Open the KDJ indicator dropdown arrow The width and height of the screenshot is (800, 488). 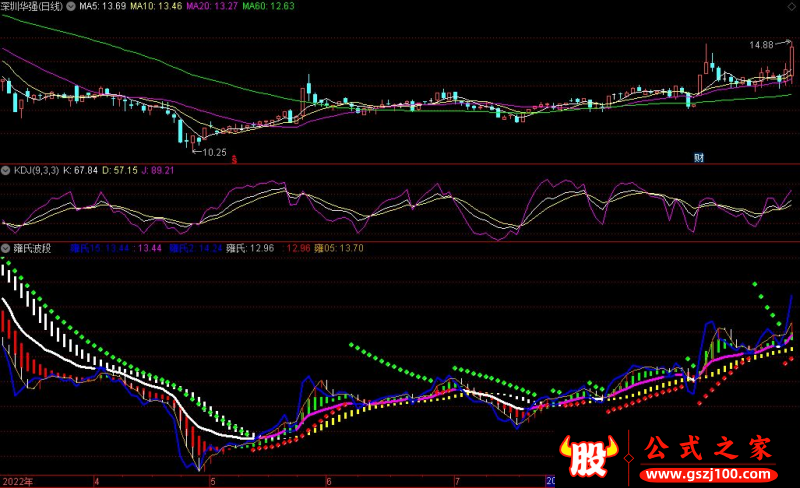[7, 171]
